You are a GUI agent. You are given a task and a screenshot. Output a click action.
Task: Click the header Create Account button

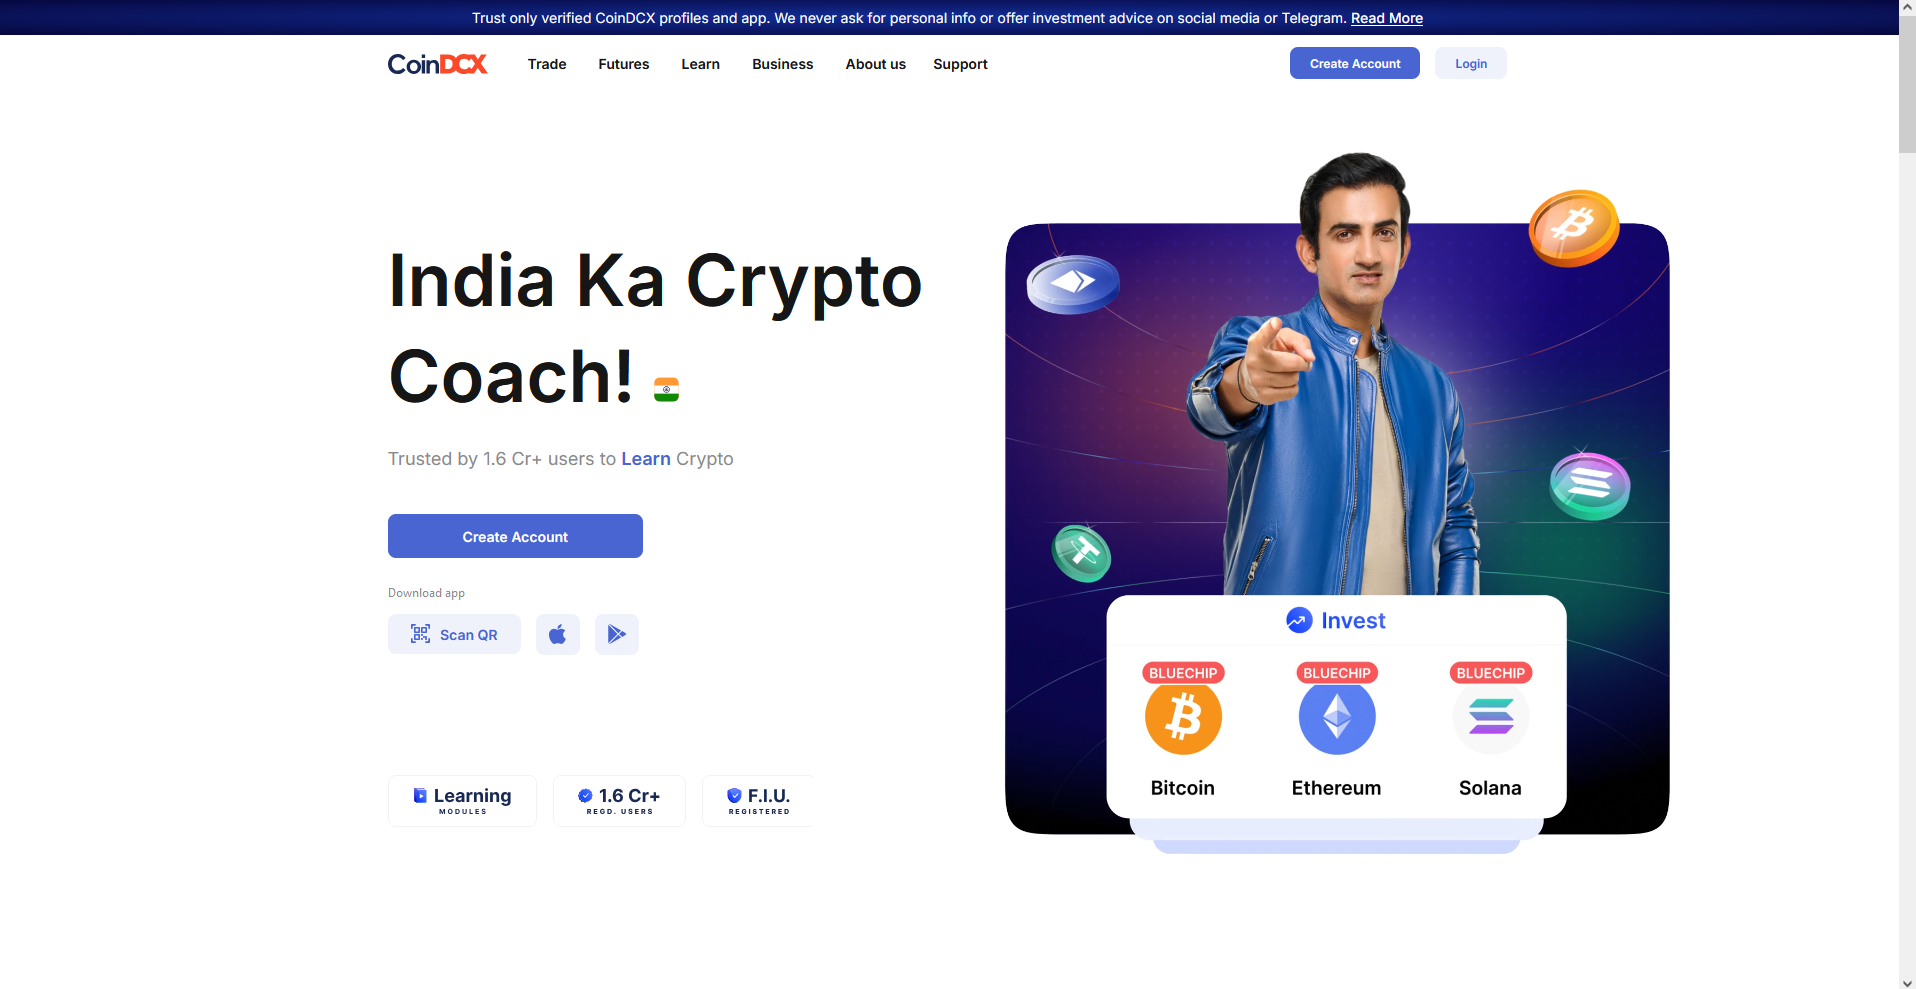(1355, 63)
